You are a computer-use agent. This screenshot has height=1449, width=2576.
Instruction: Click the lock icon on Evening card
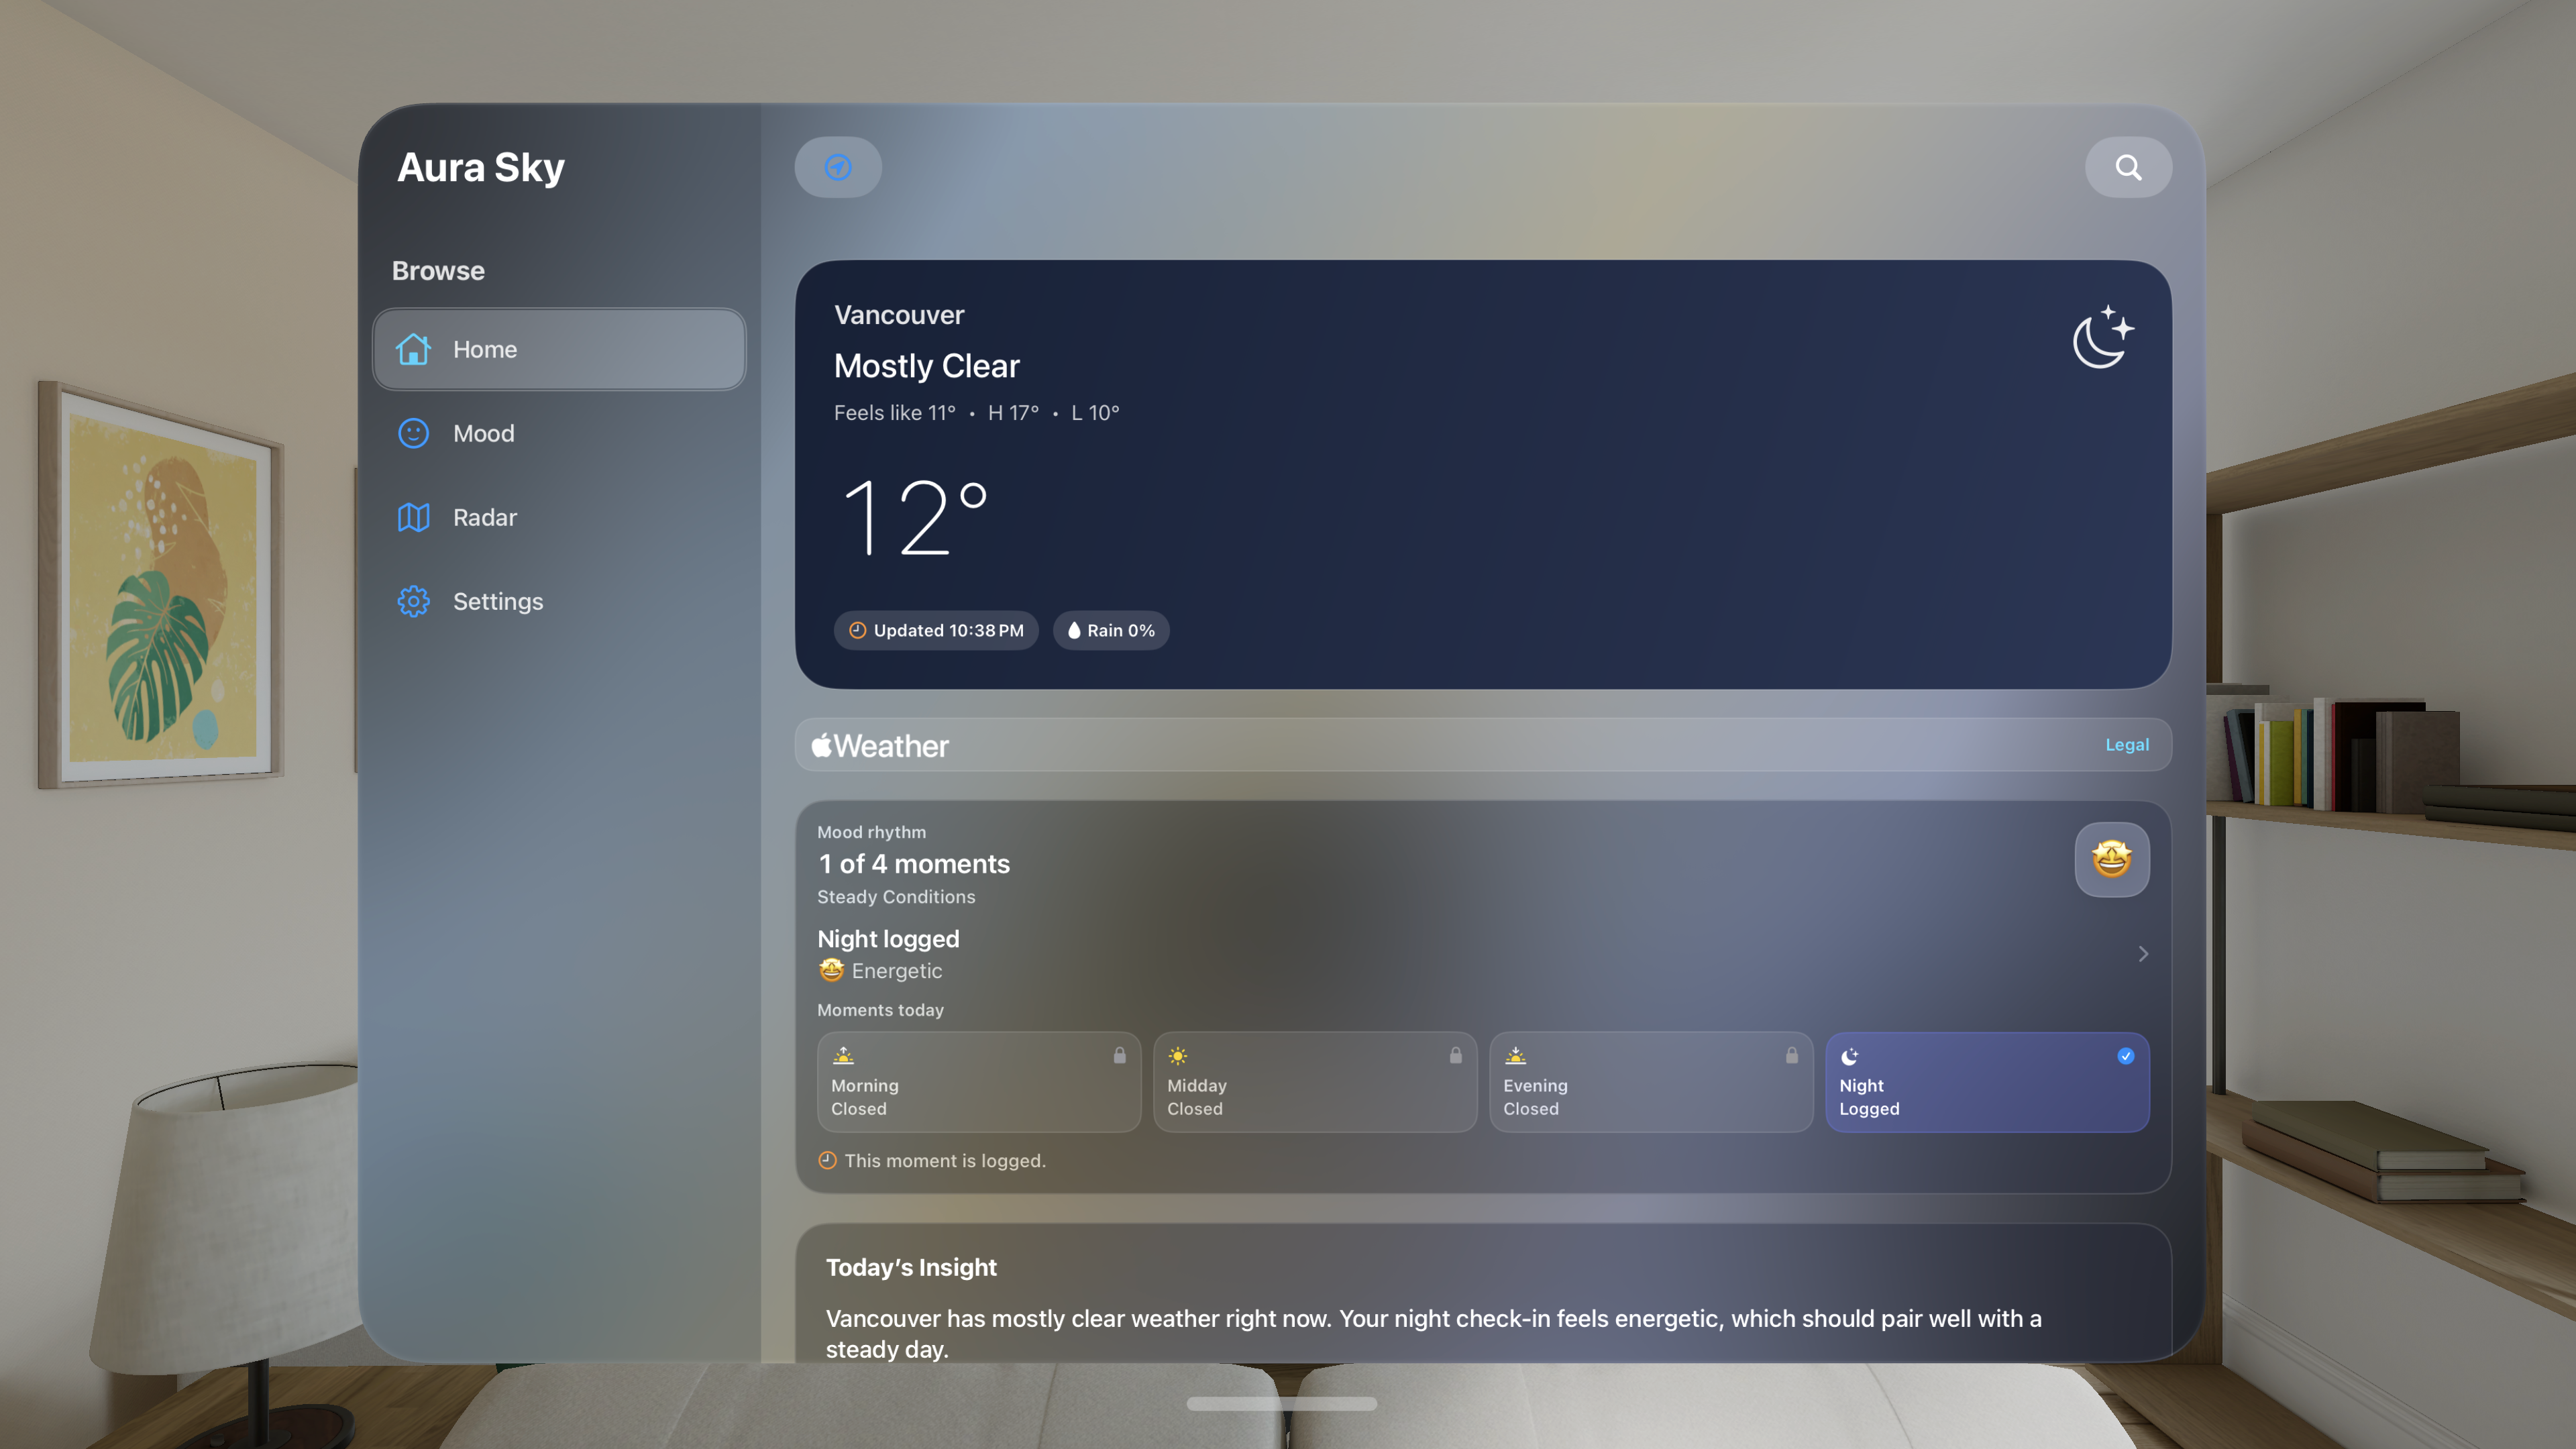coord(1792,1055)
